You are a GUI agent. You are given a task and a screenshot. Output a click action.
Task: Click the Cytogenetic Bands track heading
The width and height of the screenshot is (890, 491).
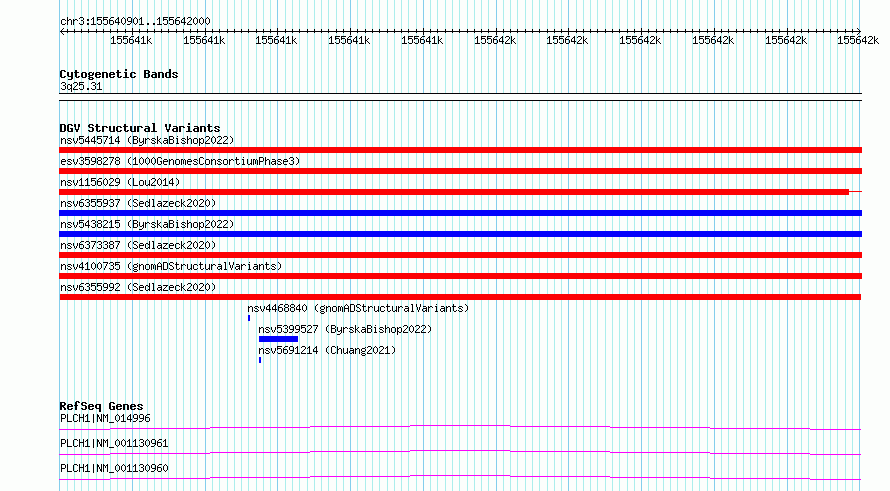point(119,74)
